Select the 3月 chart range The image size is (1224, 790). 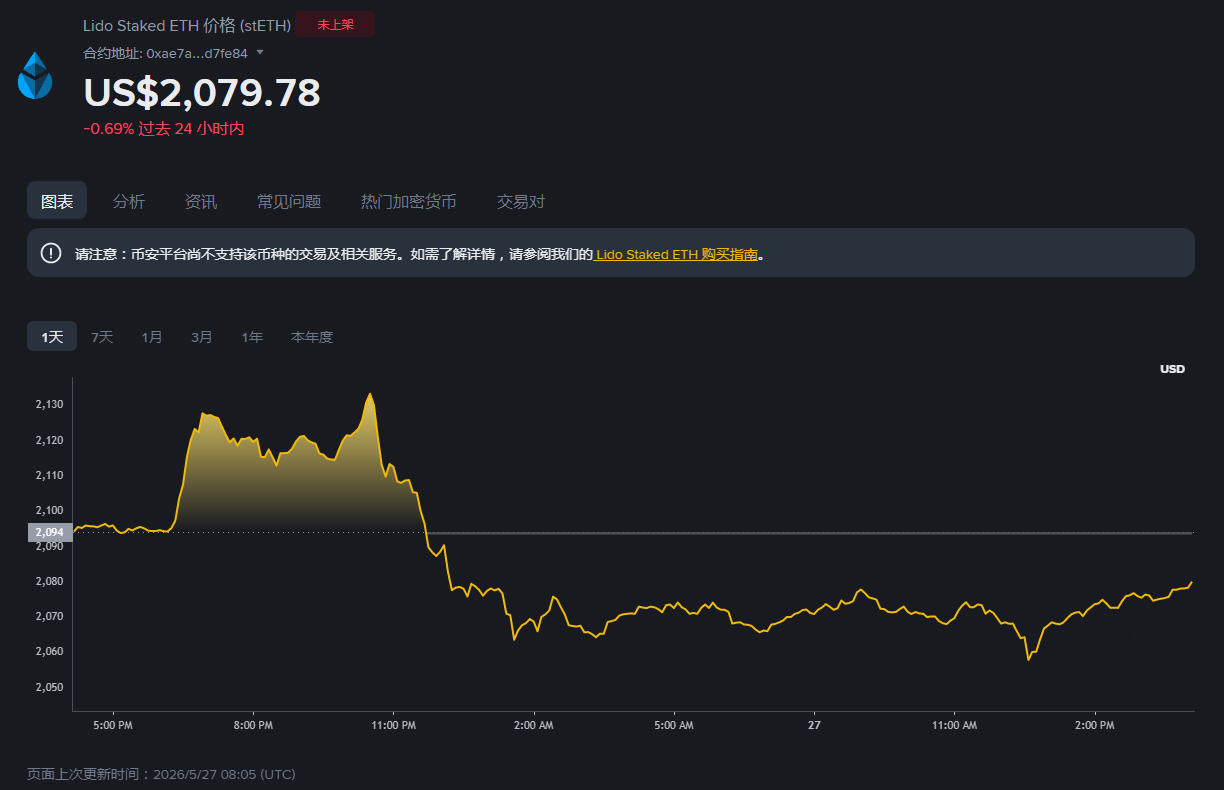pyautogui.click(x=202, y=337)
